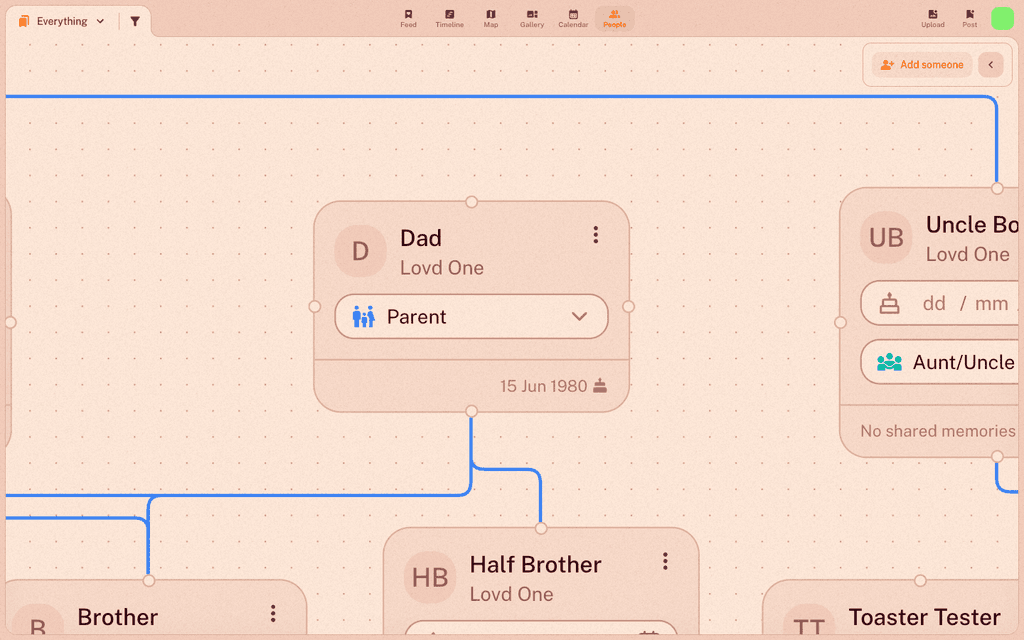1024x640 pixels.
Task: Click the Add someone button
Action: click(x=921, y=65)
